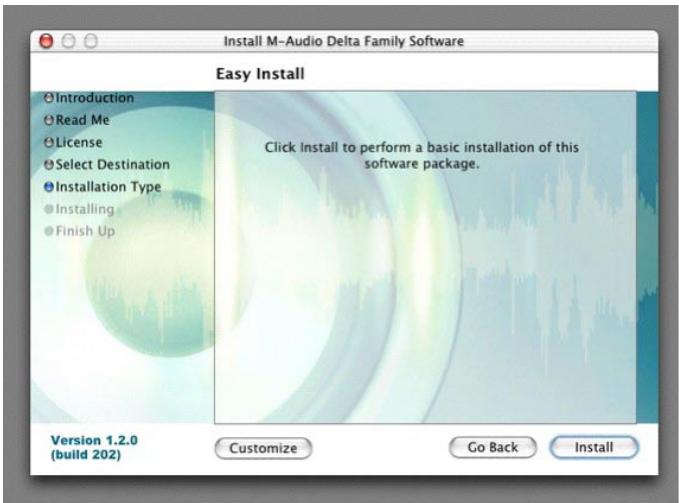Click the grey zoom window button
This screenshot has width=679, height=503.
tap(91, 41)
